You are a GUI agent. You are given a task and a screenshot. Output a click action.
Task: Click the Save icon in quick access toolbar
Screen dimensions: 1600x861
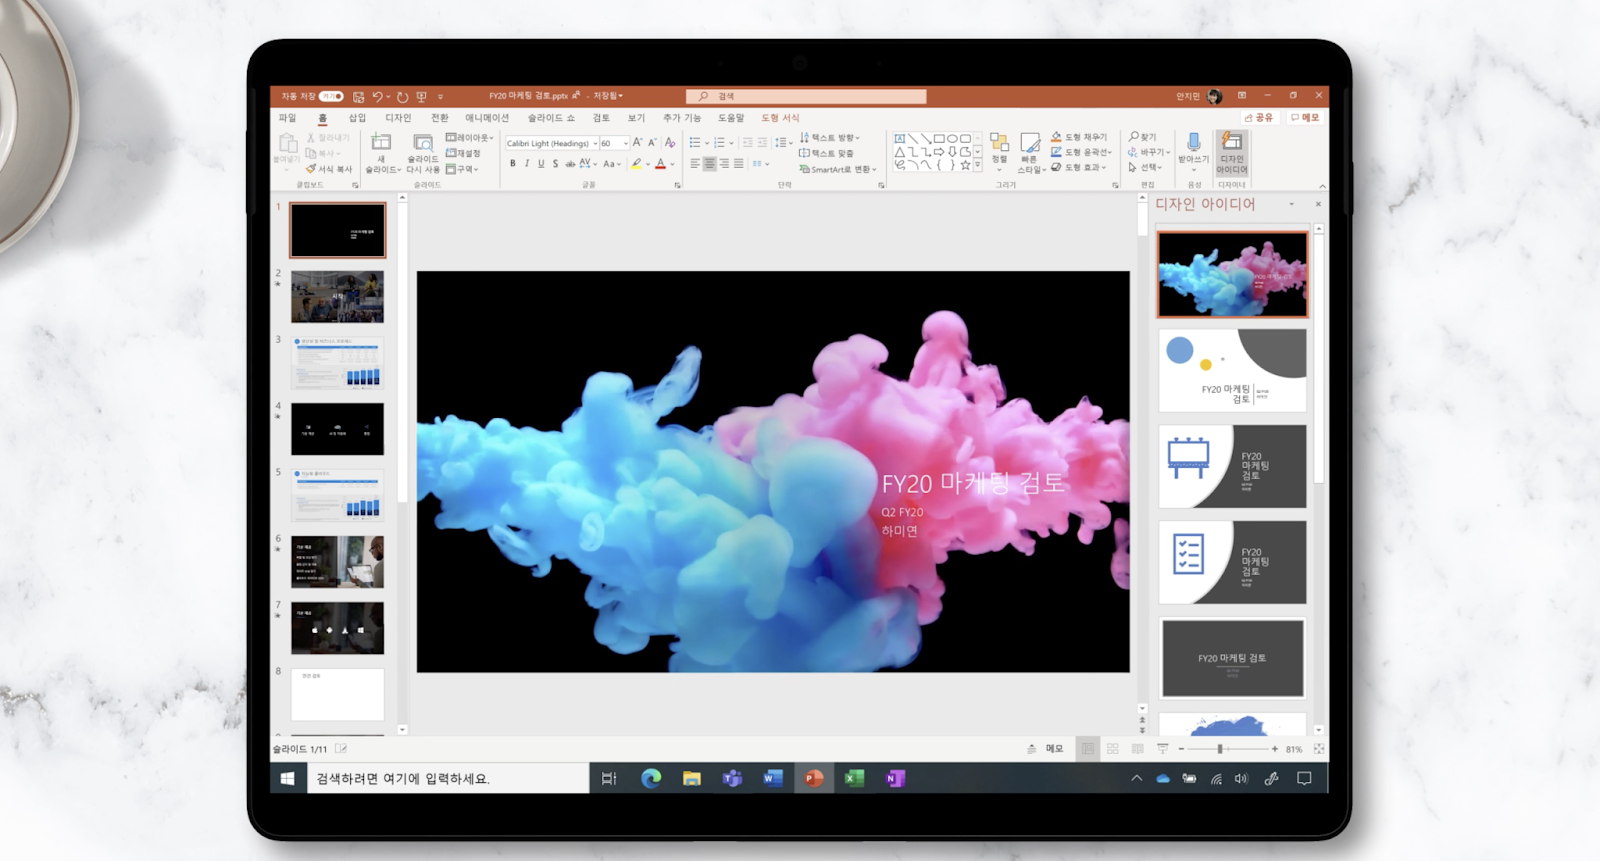click(x=358, y=97)
